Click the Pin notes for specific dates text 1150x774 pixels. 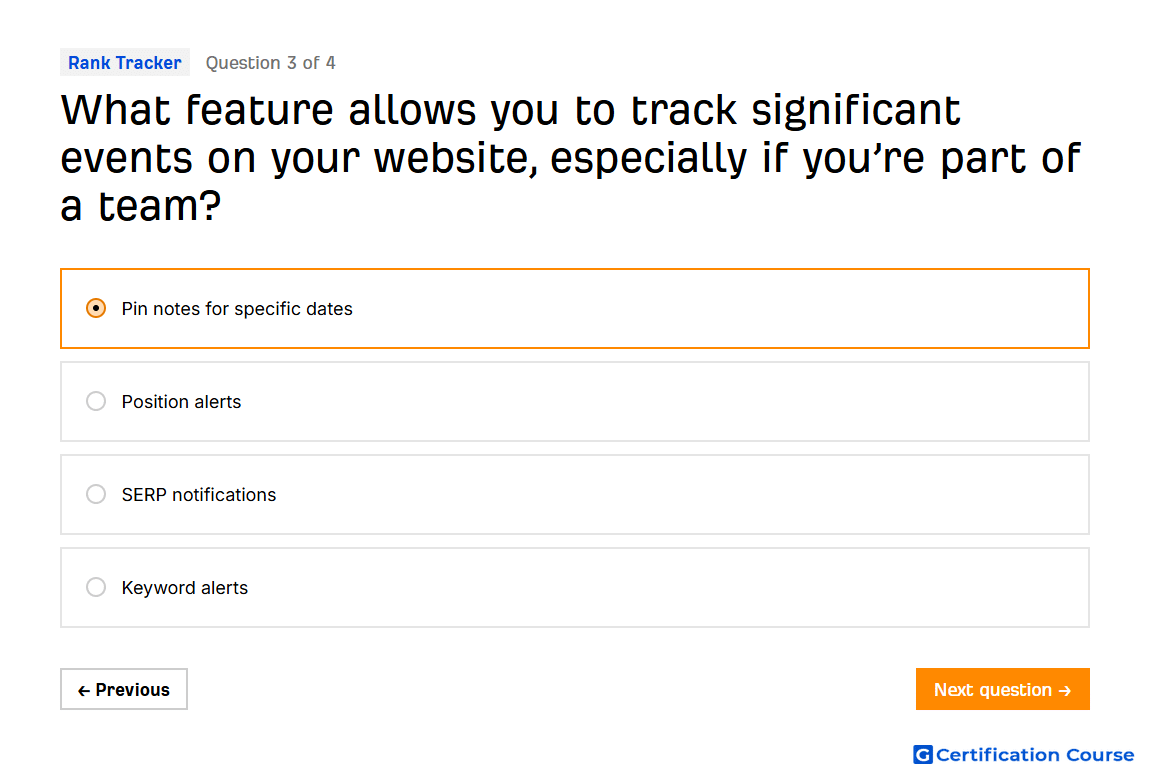pos(237,309)
